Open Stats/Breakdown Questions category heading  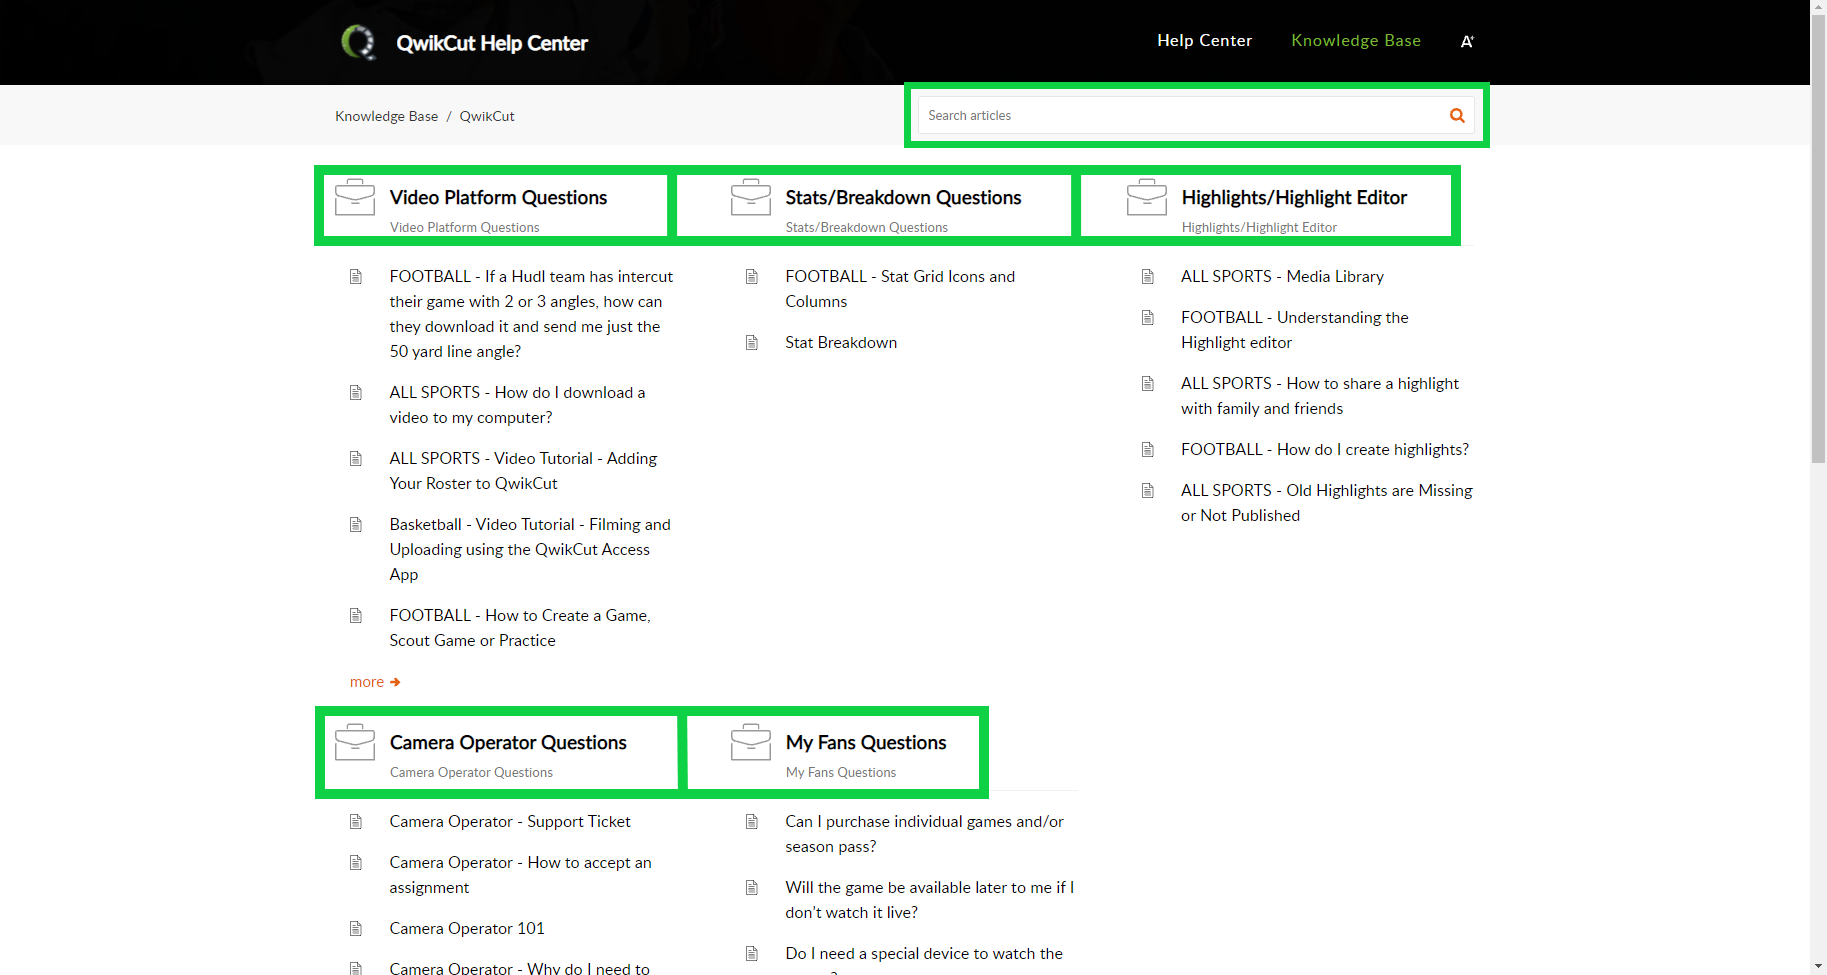903,198
